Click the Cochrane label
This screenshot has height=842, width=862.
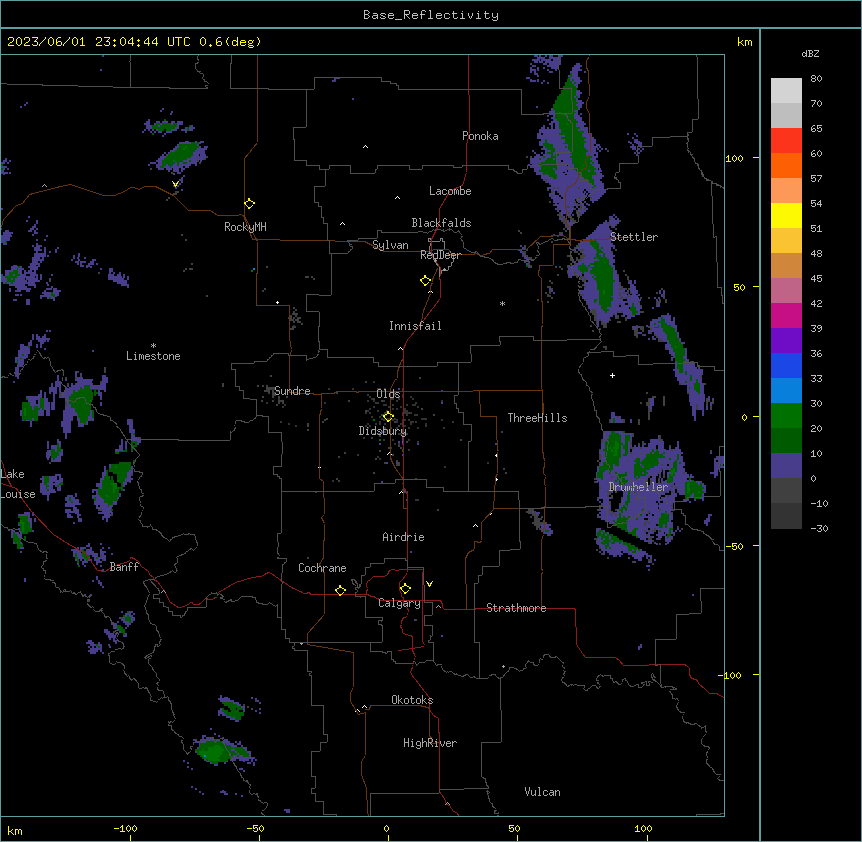point(322,568)
